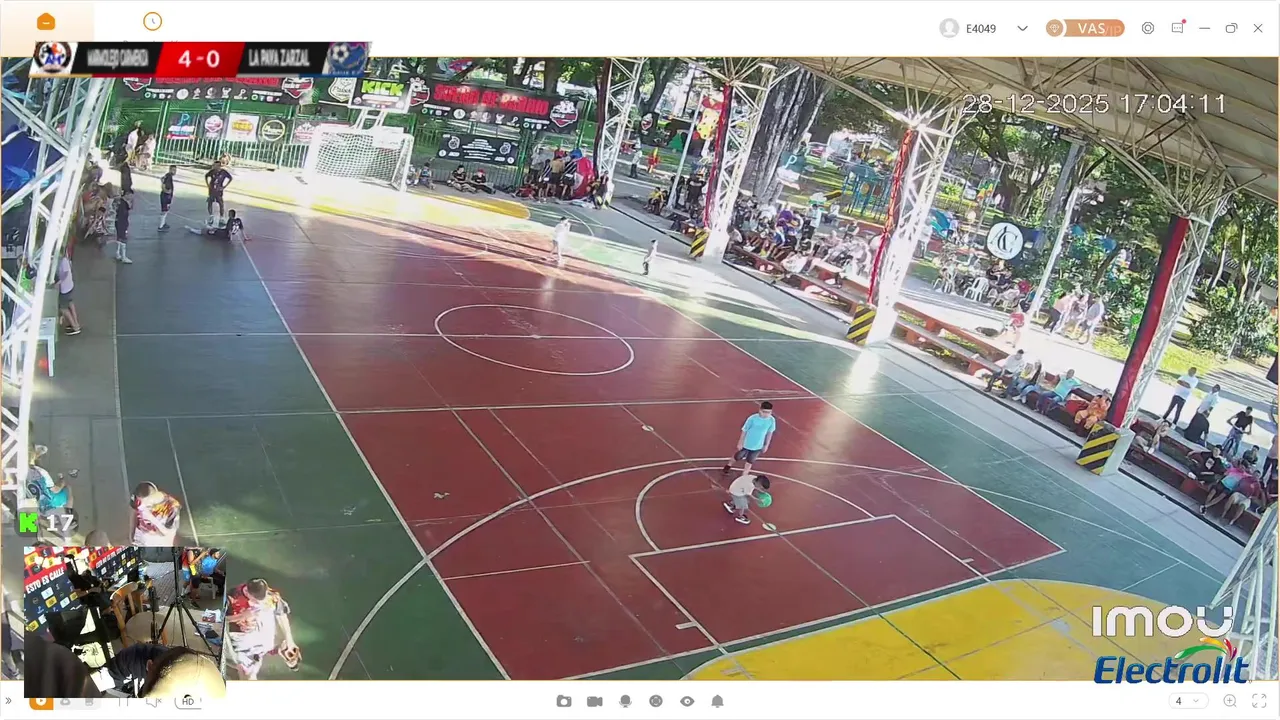Open the Home tab icon
Screen dimensions: 1280x720
(x=46, y=22)
